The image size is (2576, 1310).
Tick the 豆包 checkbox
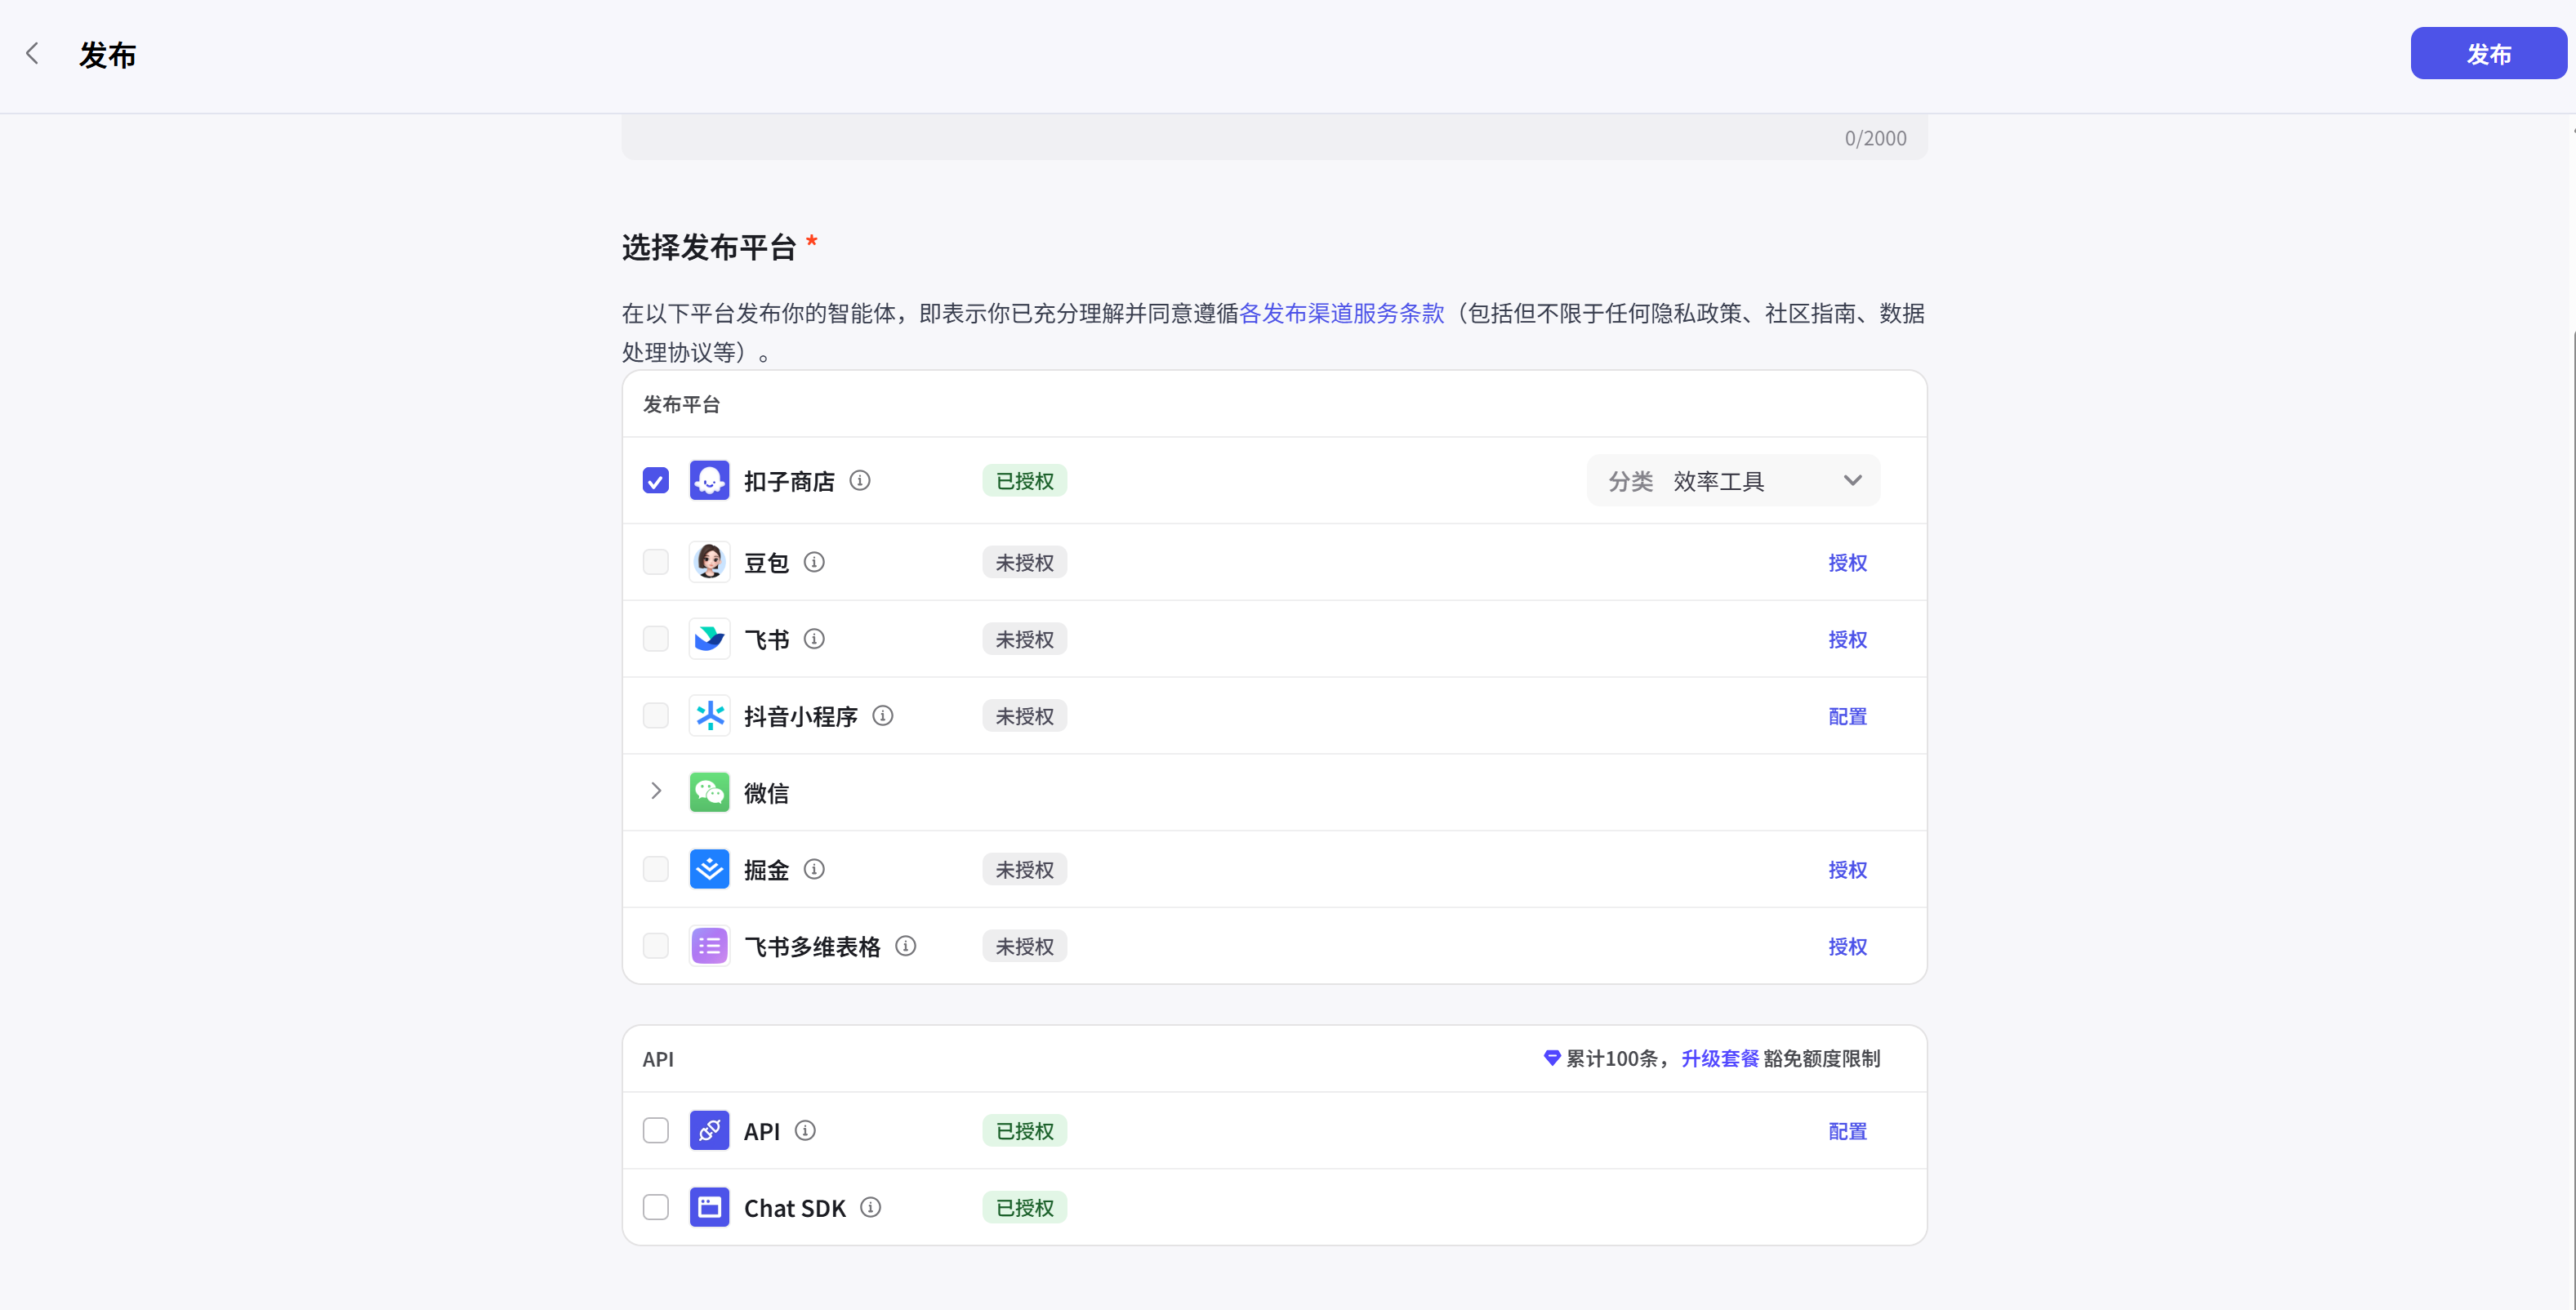click(x=656, y=562)
